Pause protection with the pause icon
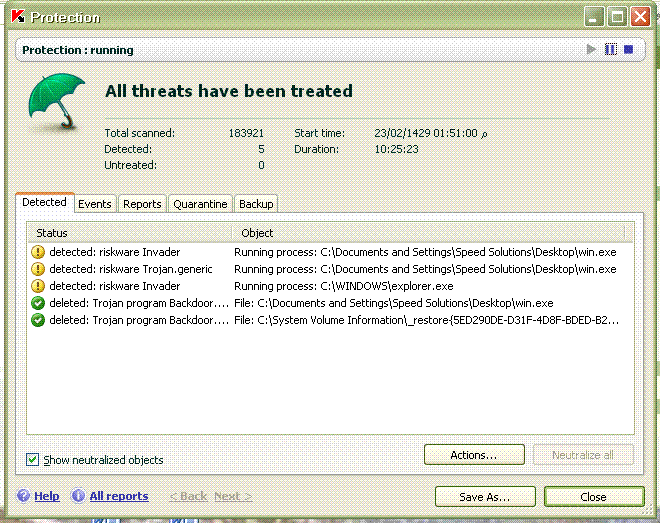660x523 pixels. point(610,50)
